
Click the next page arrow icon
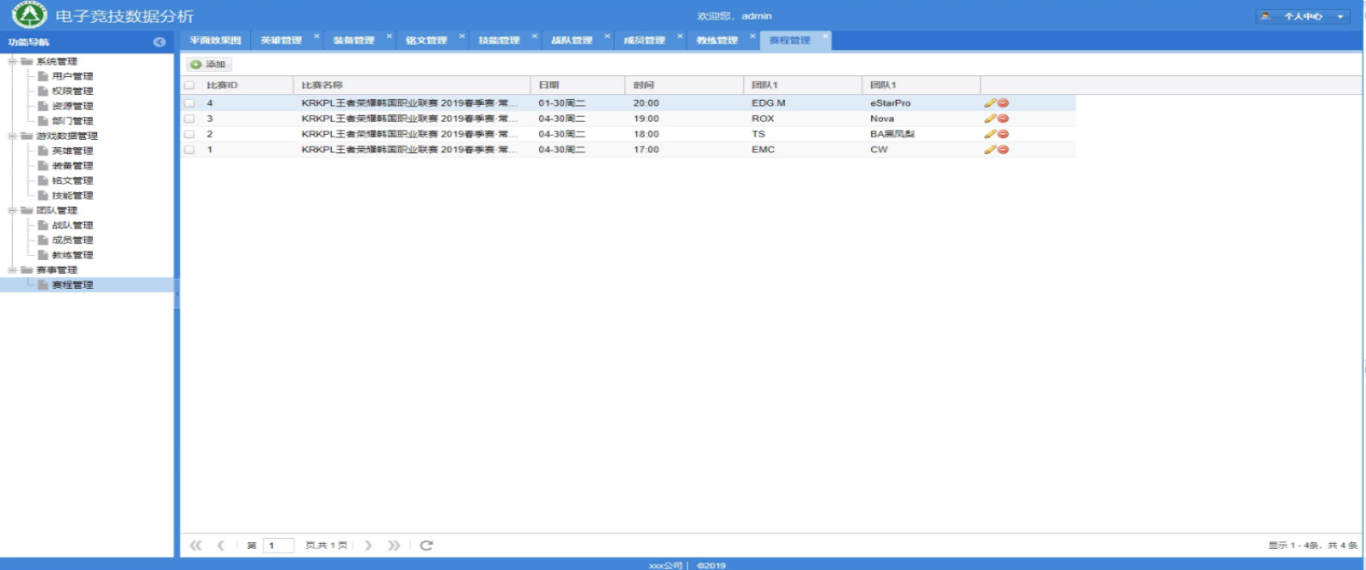click(x=368, y=545)
